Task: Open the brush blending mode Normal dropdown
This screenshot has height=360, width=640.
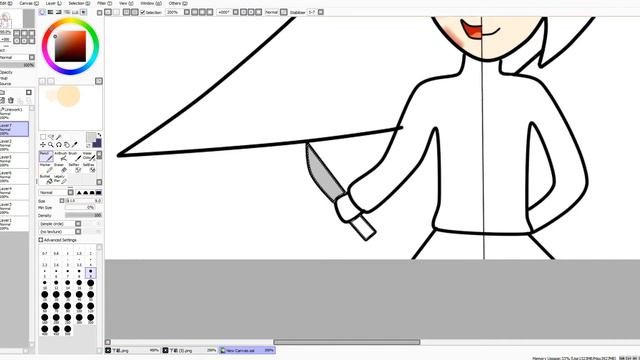Action: coord(56,192)
